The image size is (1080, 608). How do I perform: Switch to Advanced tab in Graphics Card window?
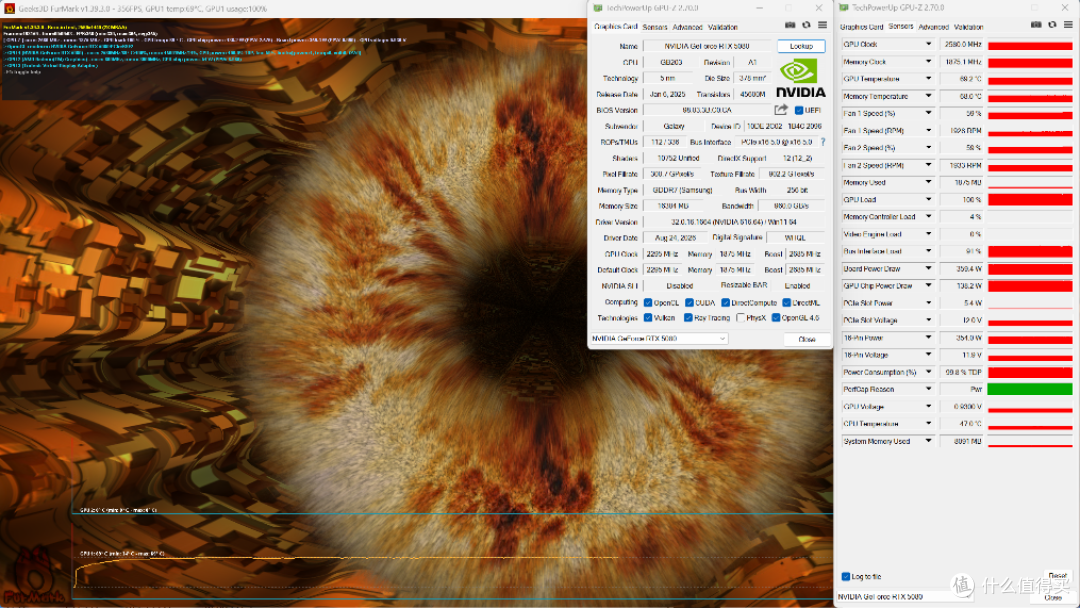click(x=687, y=27)
